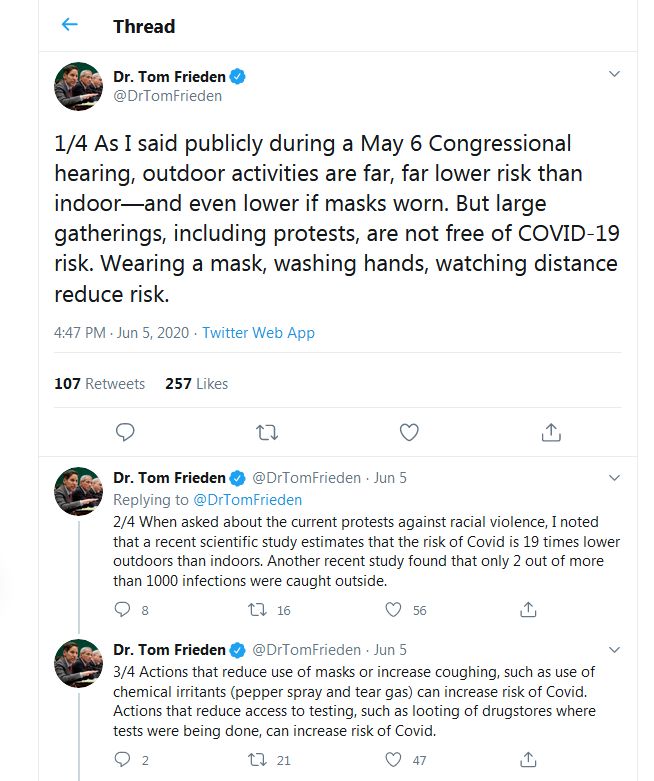The width and height of the screenshot is (654, 781).
Task: Retweet the 3/4 tweet with 21 retweets
Action: pyautogui.click(x=256, y=760)
